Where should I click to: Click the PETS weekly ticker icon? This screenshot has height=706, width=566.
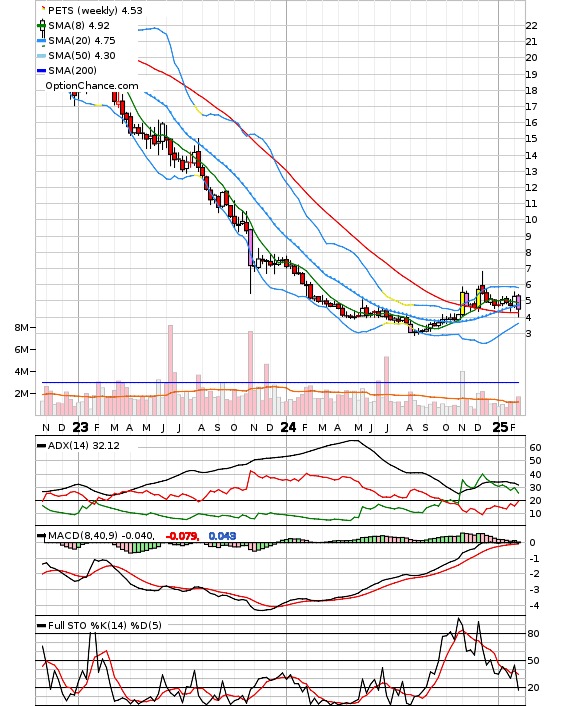(x=43, y=9)
